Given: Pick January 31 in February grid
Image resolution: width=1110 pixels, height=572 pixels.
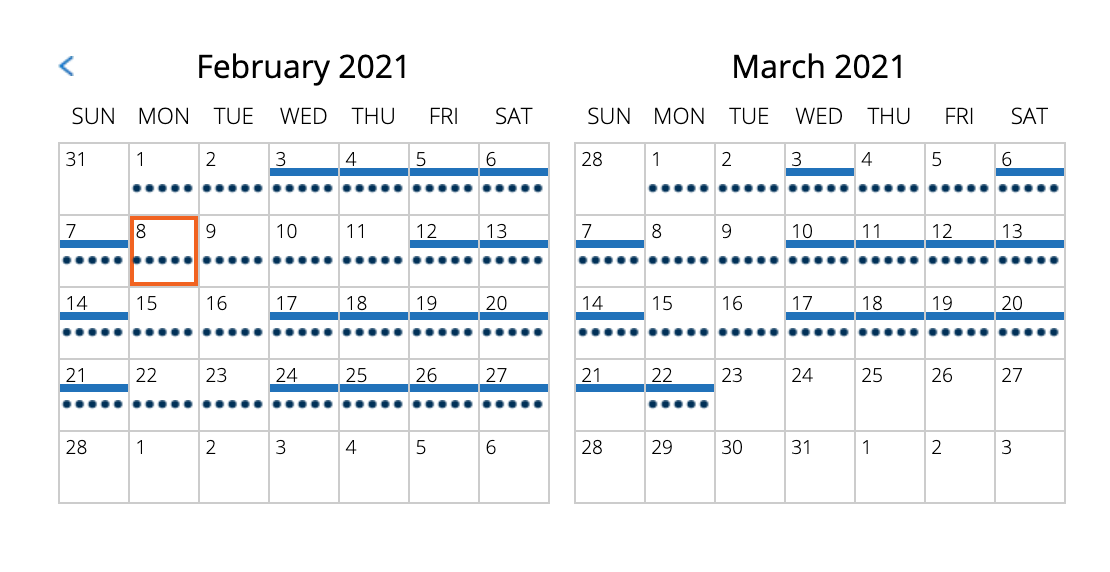Looking at the screenshot, I should coord(94,178).
